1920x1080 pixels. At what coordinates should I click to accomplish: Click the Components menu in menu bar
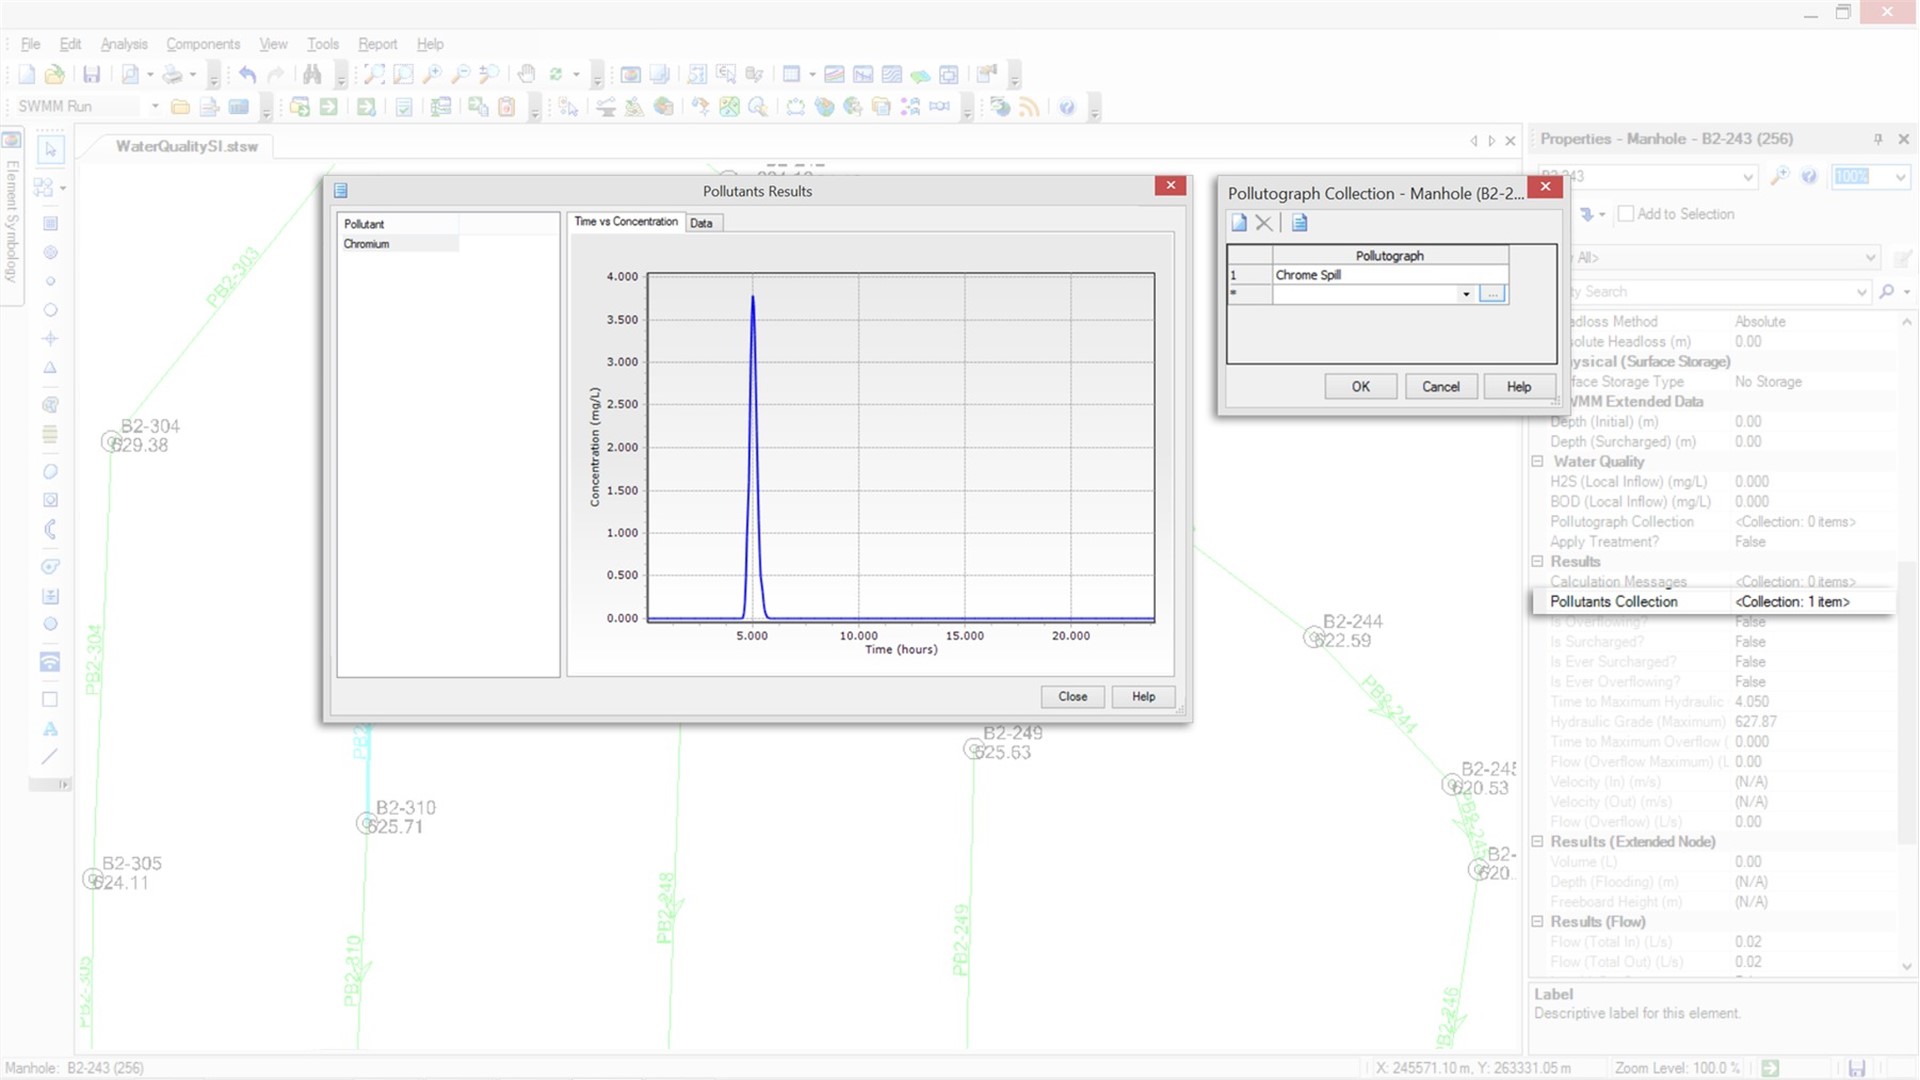(x=202, y=44)
